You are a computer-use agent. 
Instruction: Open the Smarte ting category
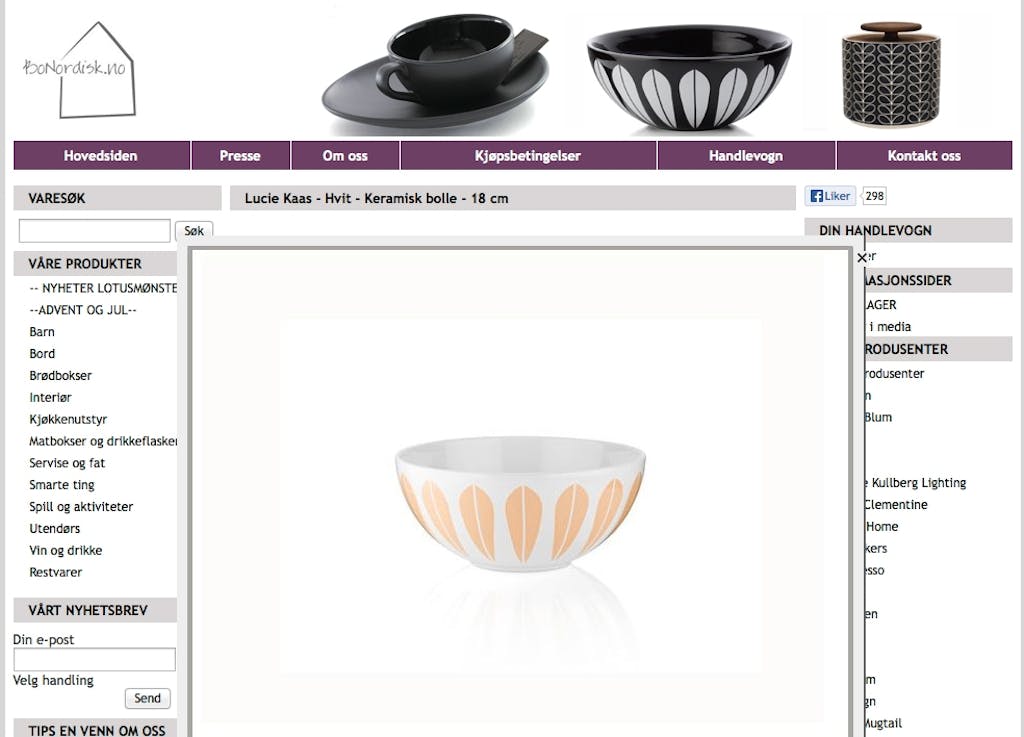click(61, 485)
